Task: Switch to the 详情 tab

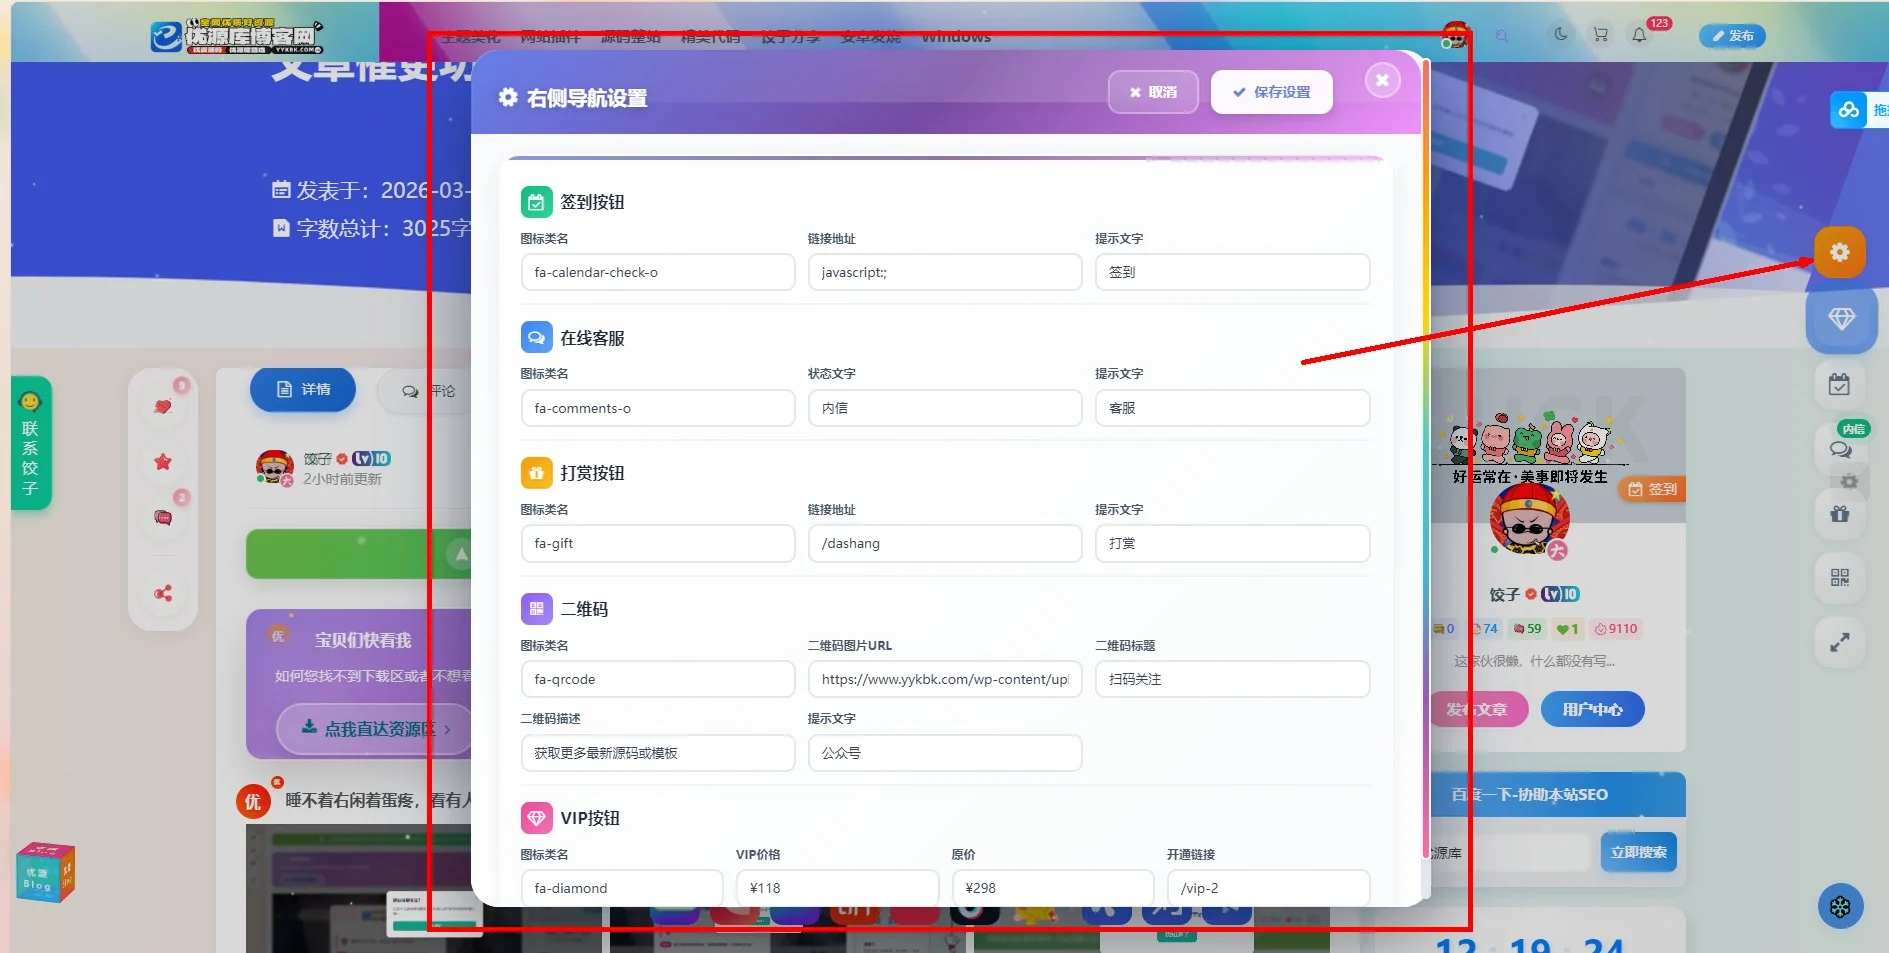Action: click(x=303, y=390)
